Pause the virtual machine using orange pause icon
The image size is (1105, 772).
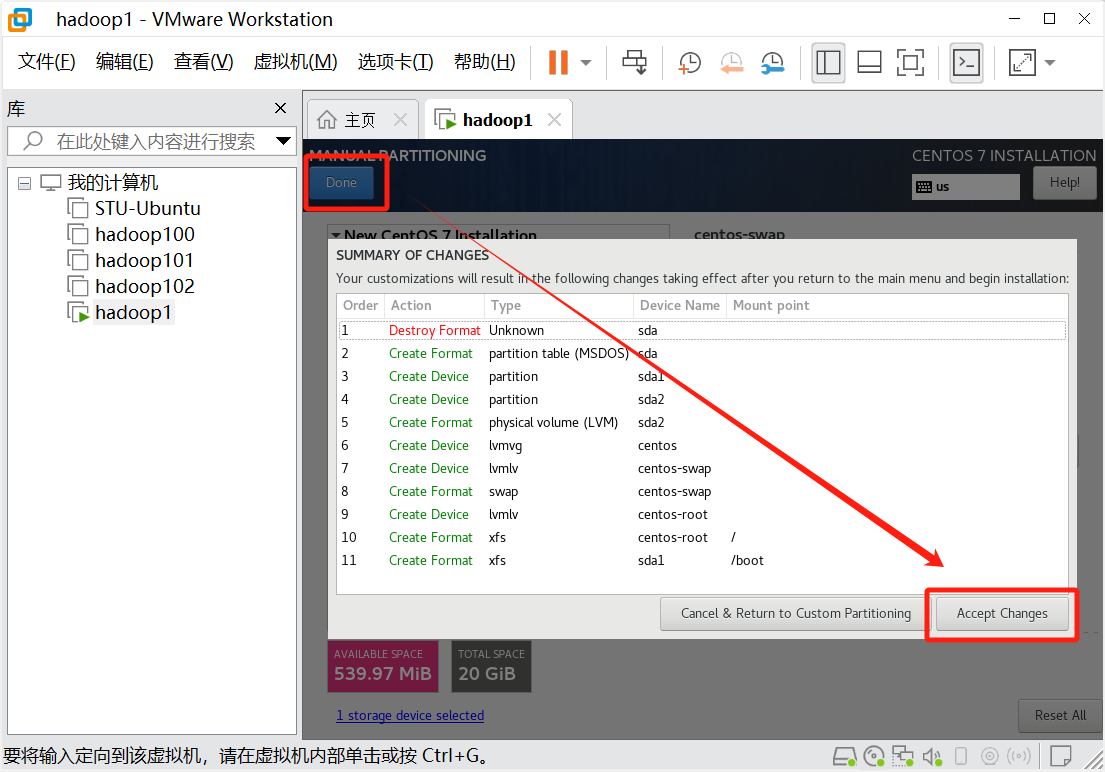tap(558, 63)
